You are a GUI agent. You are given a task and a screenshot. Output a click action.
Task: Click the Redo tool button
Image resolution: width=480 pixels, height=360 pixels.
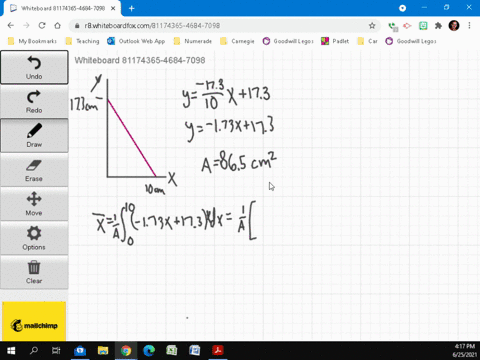(34, 101)
